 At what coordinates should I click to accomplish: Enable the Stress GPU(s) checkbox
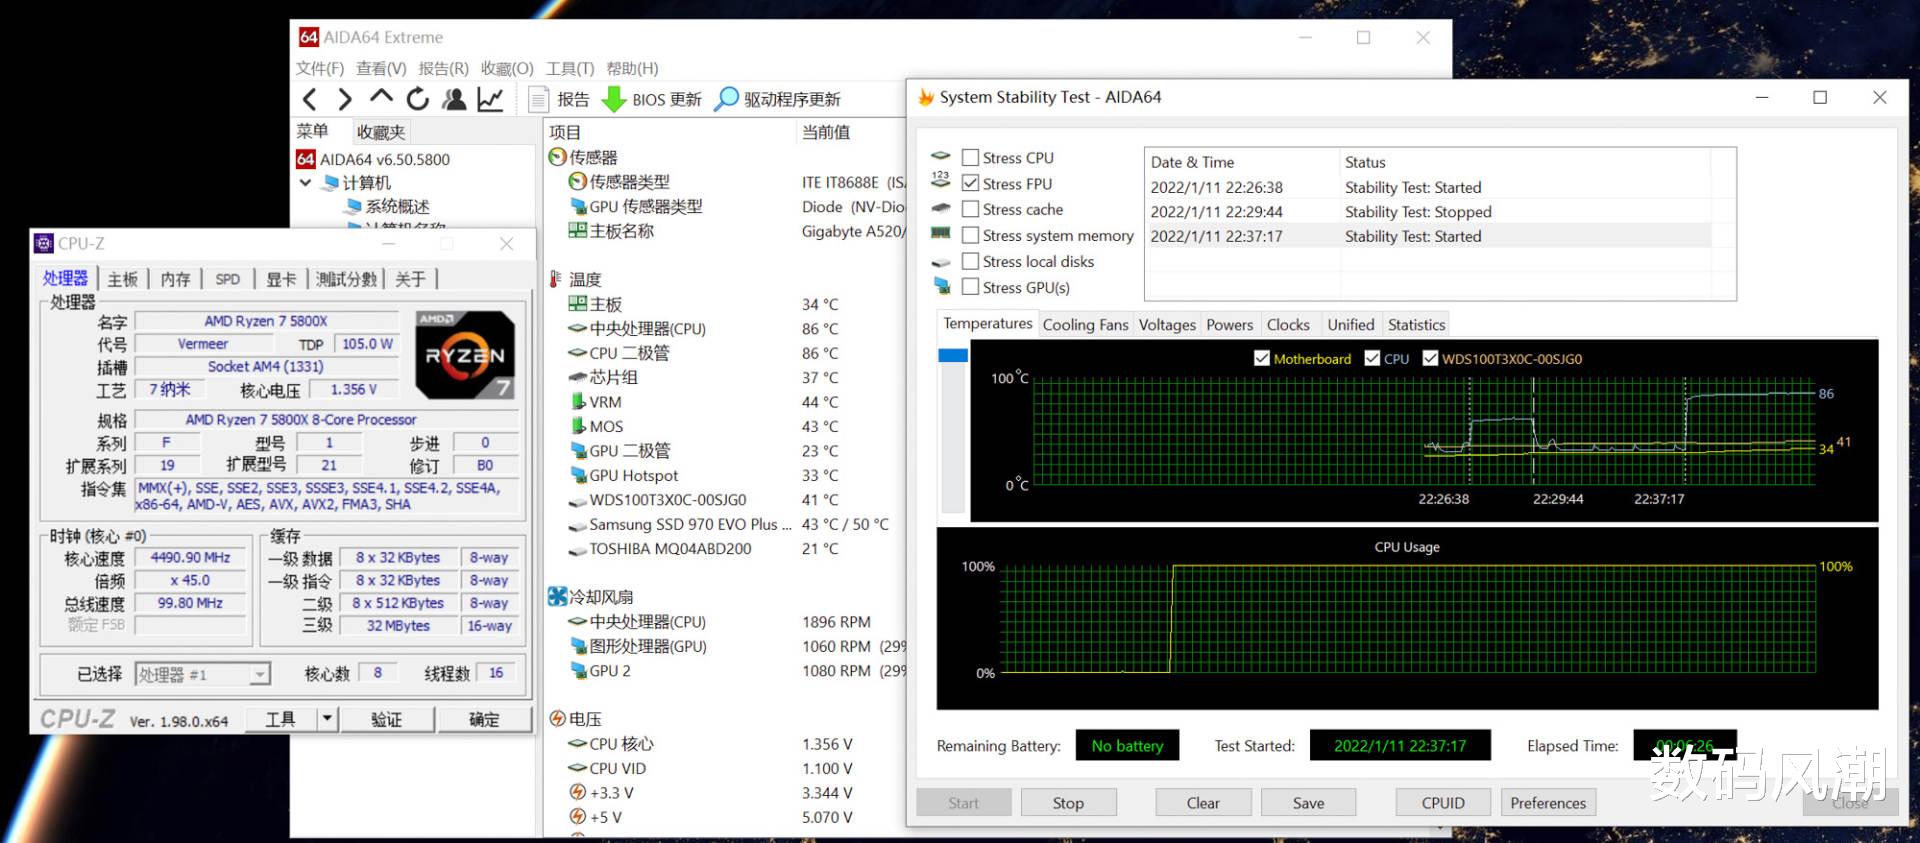[970, 287]
